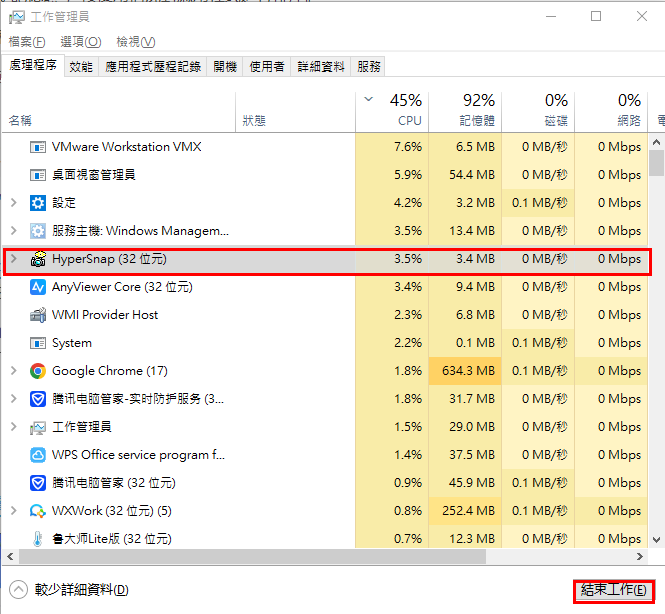Expand the WXWork (32 位元) group
The height and width of the screenshot is (614, 665).
coord(14,511)
